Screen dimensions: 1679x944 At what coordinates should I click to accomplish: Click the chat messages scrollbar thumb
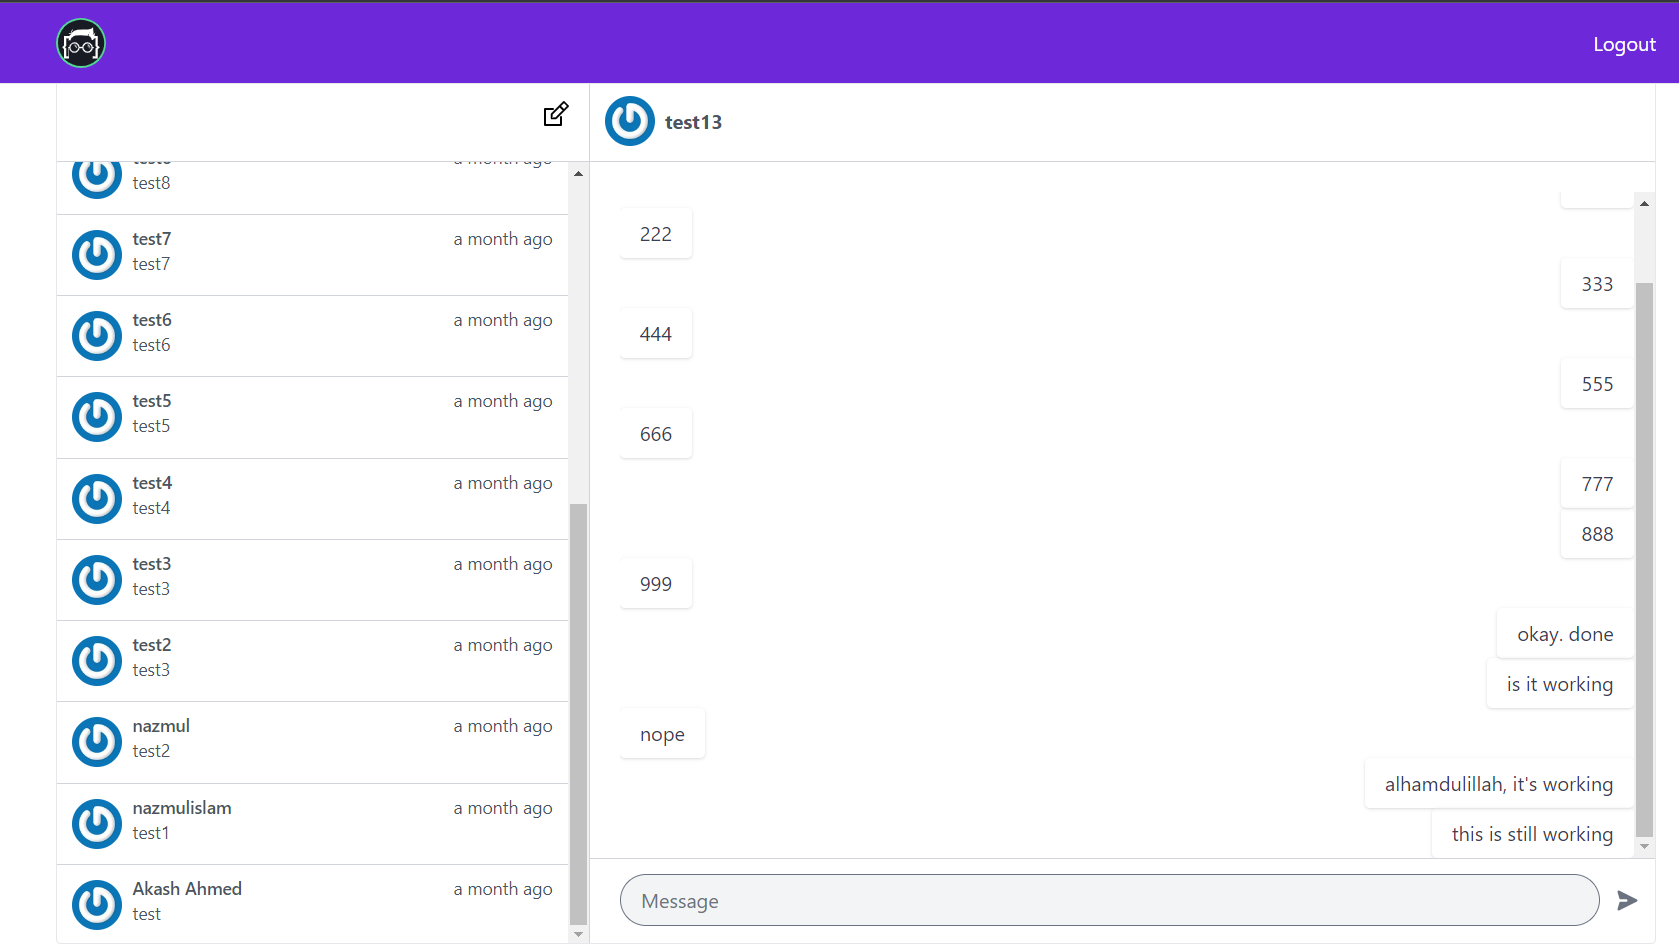click(1644, 560)
